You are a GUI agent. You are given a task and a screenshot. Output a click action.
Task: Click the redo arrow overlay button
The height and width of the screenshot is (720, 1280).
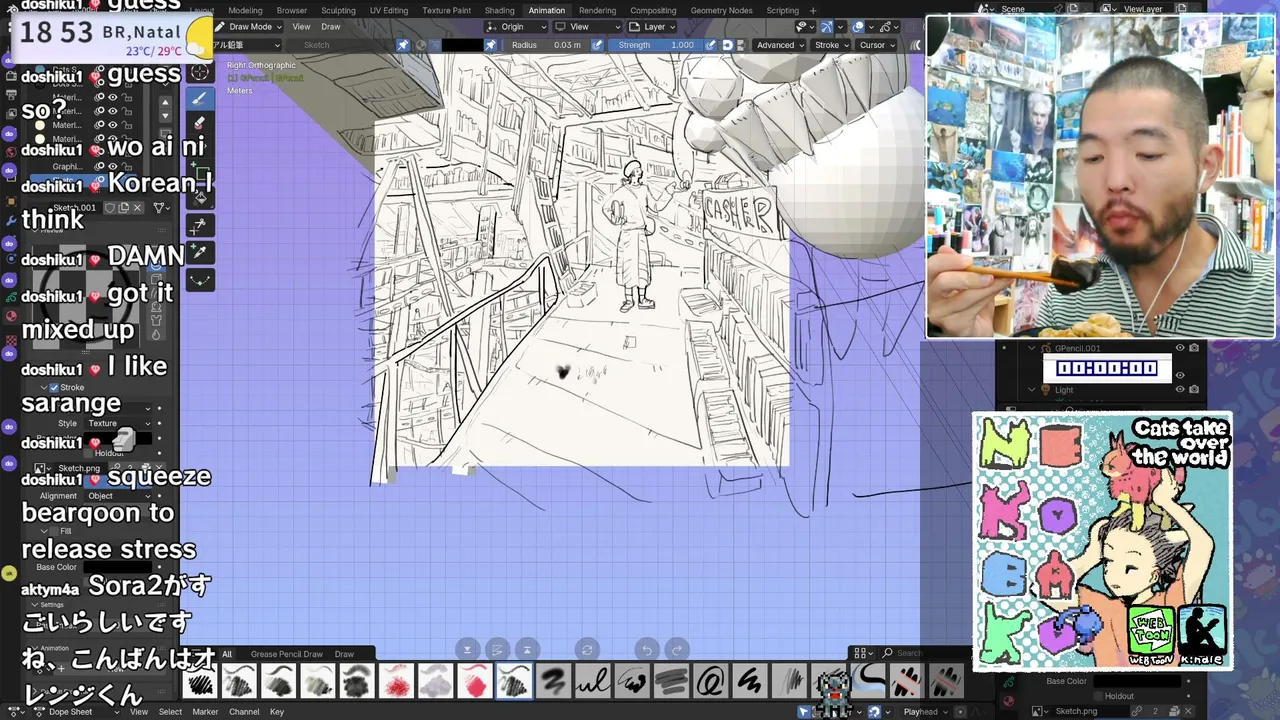tap(677, 650)
